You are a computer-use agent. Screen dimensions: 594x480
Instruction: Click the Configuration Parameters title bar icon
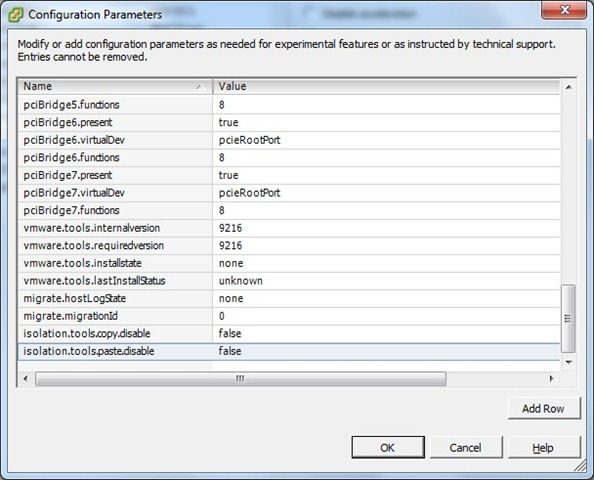click(16, 15)
